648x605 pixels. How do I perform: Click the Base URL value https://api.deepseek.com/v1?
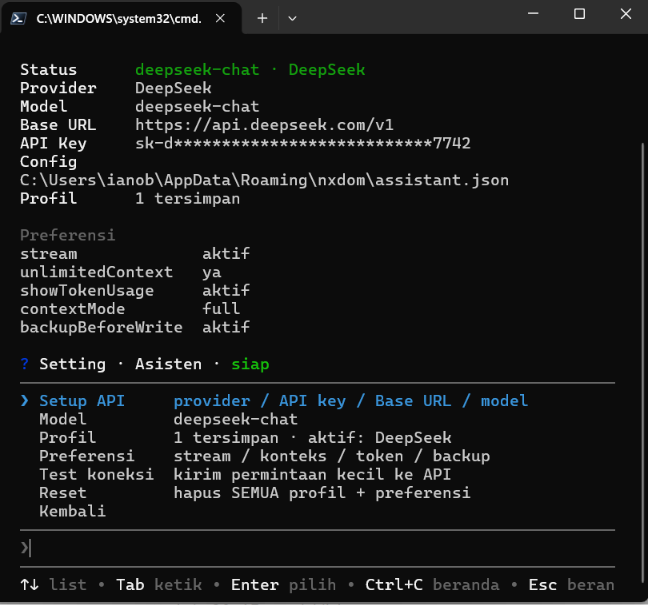pos(264,125)
